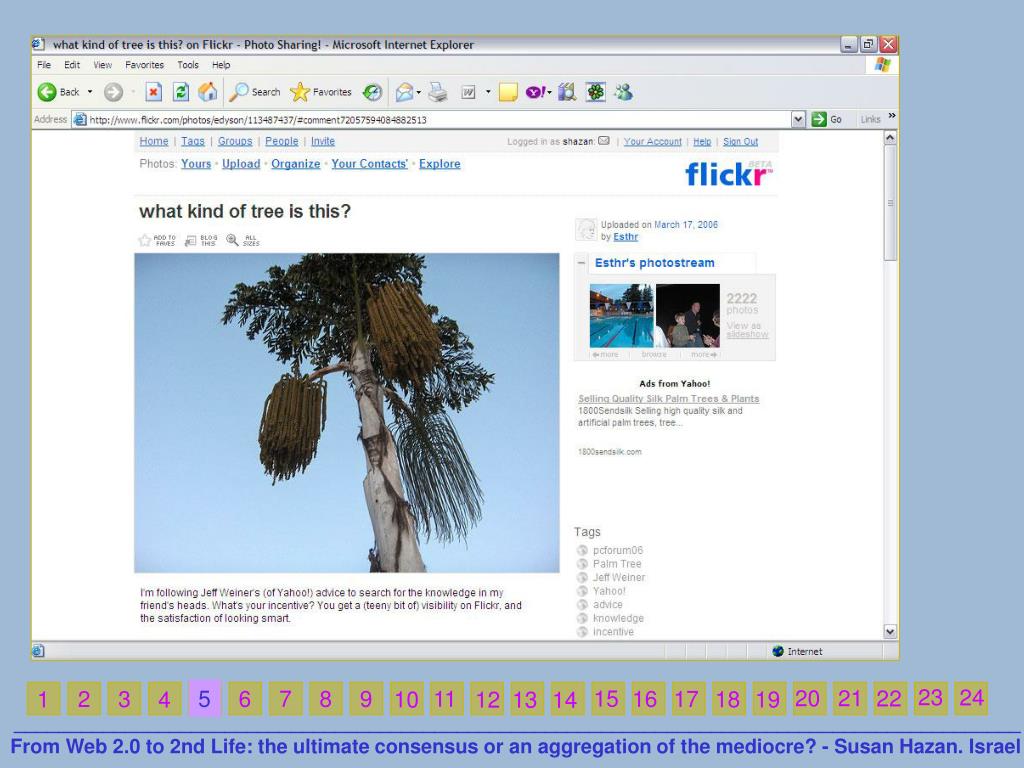Launch Messenger from the toolbar icon

624,92
